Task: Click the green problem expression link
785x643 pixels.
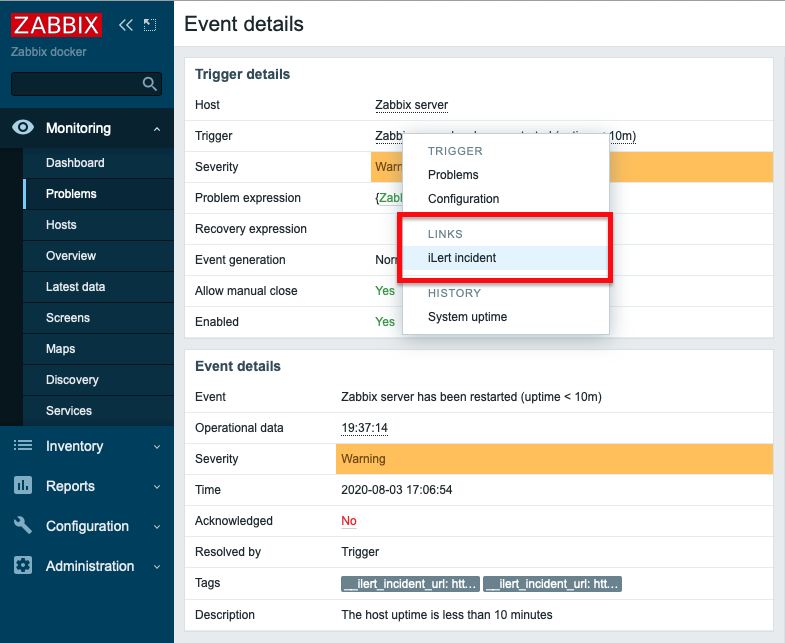Action: click(390, 198)
